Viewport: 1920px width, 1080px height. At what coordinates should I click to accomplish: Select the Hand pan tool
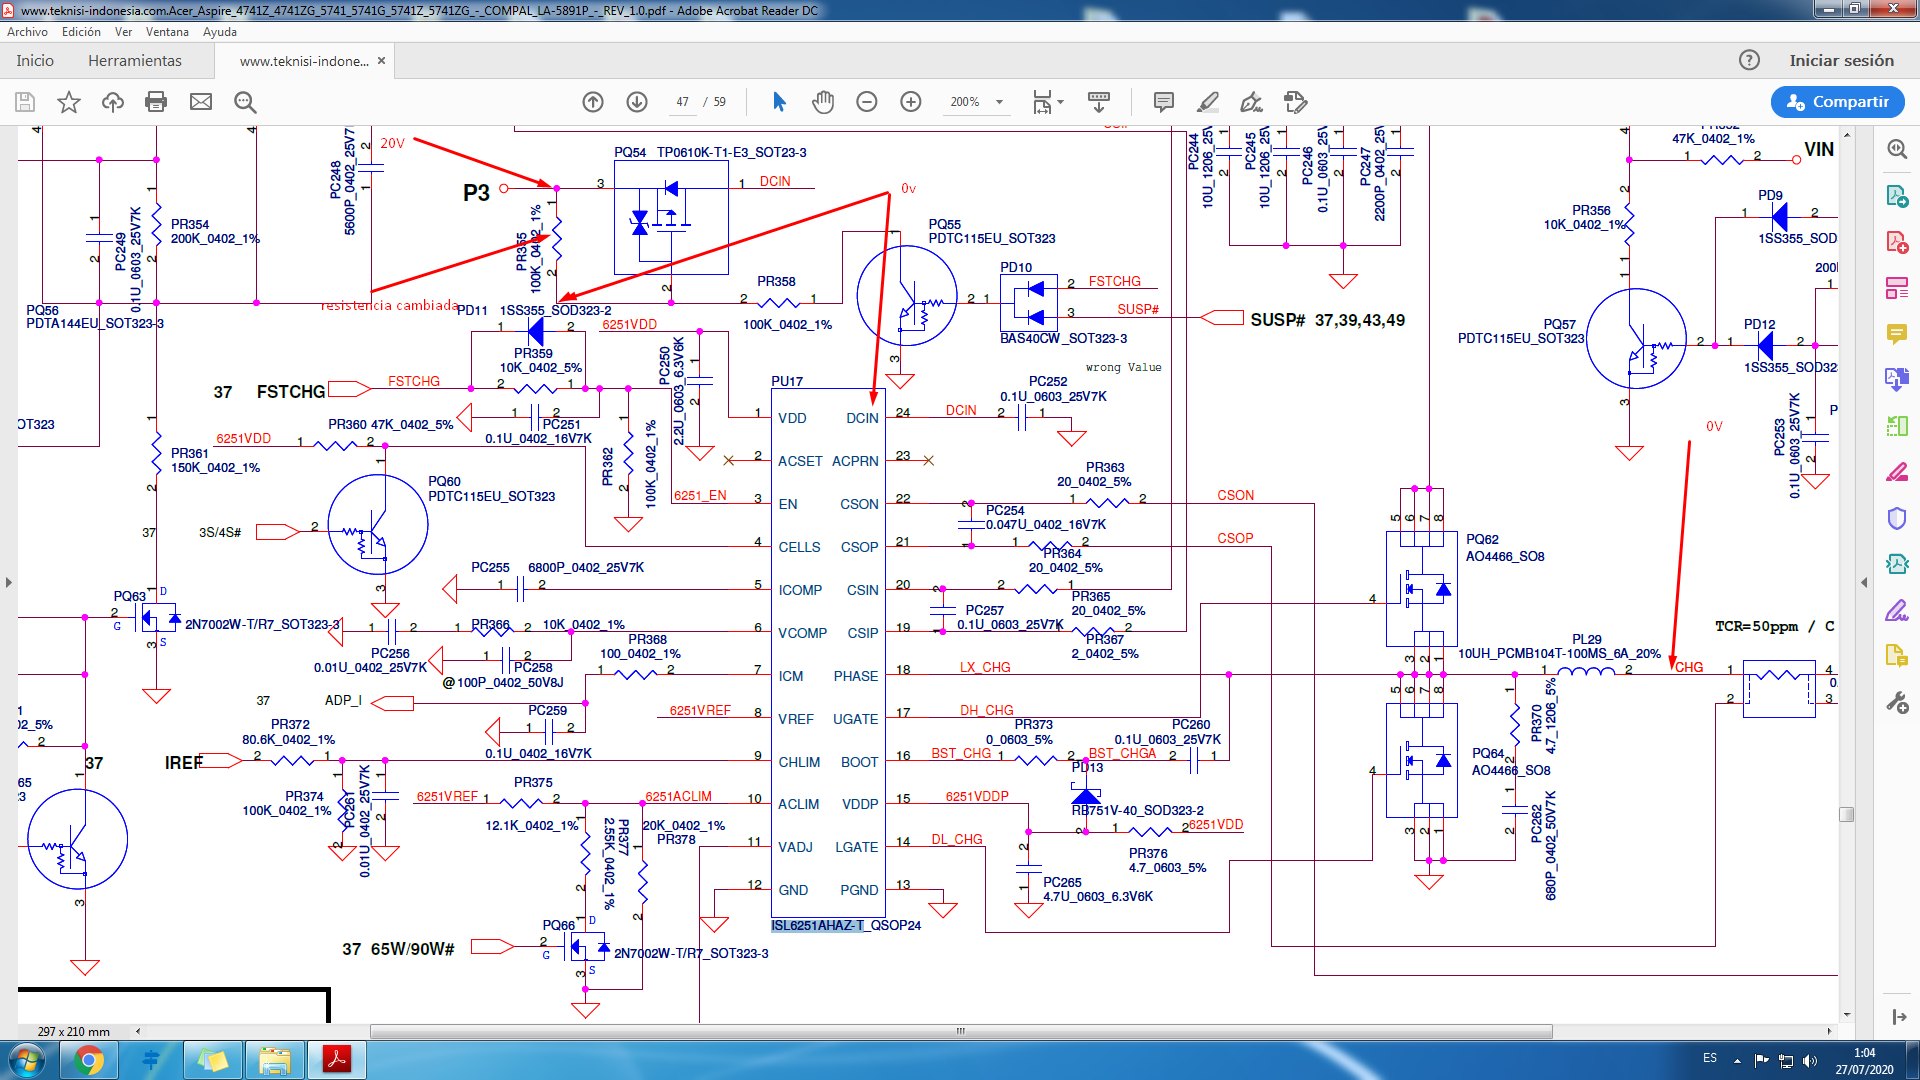[x=823, y=102]
